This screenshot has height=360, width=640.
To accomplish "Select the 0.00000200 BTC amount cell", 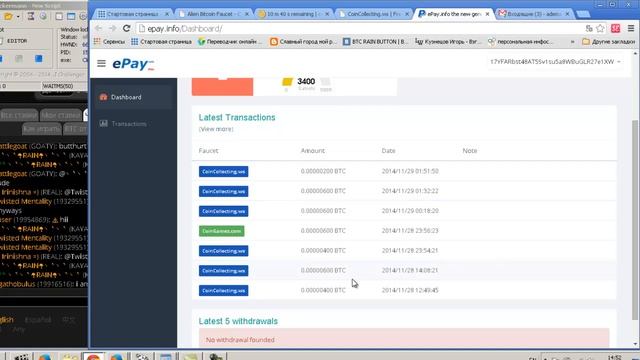I will point(323,171).
